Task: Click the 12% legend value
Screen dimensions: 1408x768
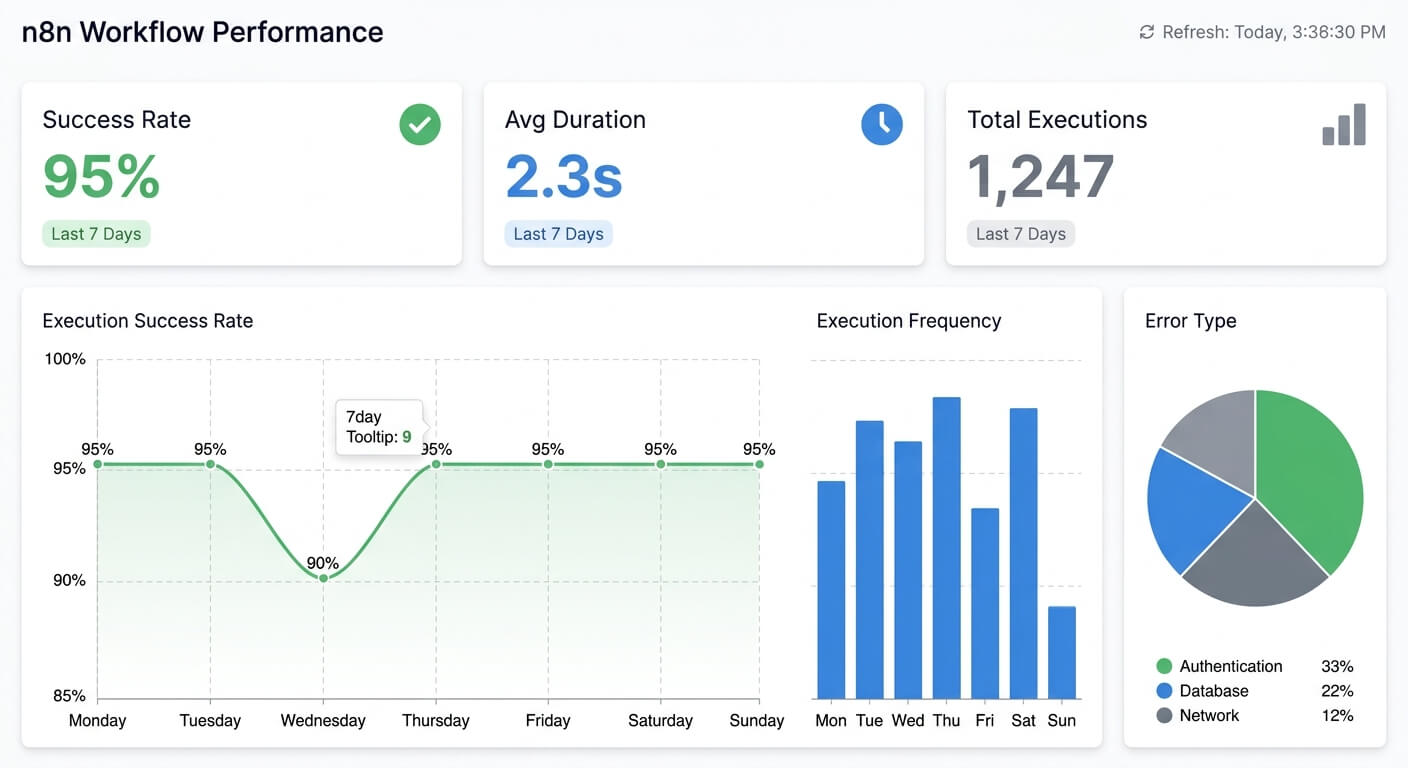Action: pyautogui.click(x=1337, y=716)
